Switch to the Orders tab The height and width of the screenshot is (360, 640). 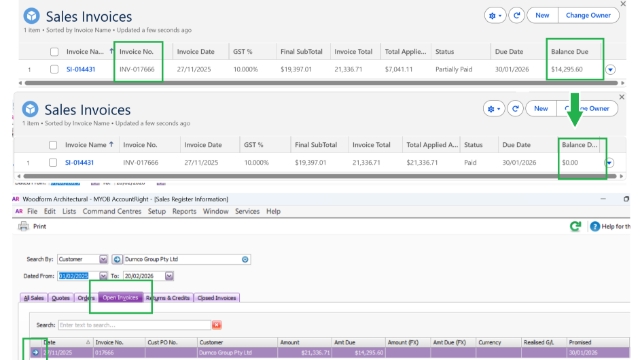coord(86,298)
